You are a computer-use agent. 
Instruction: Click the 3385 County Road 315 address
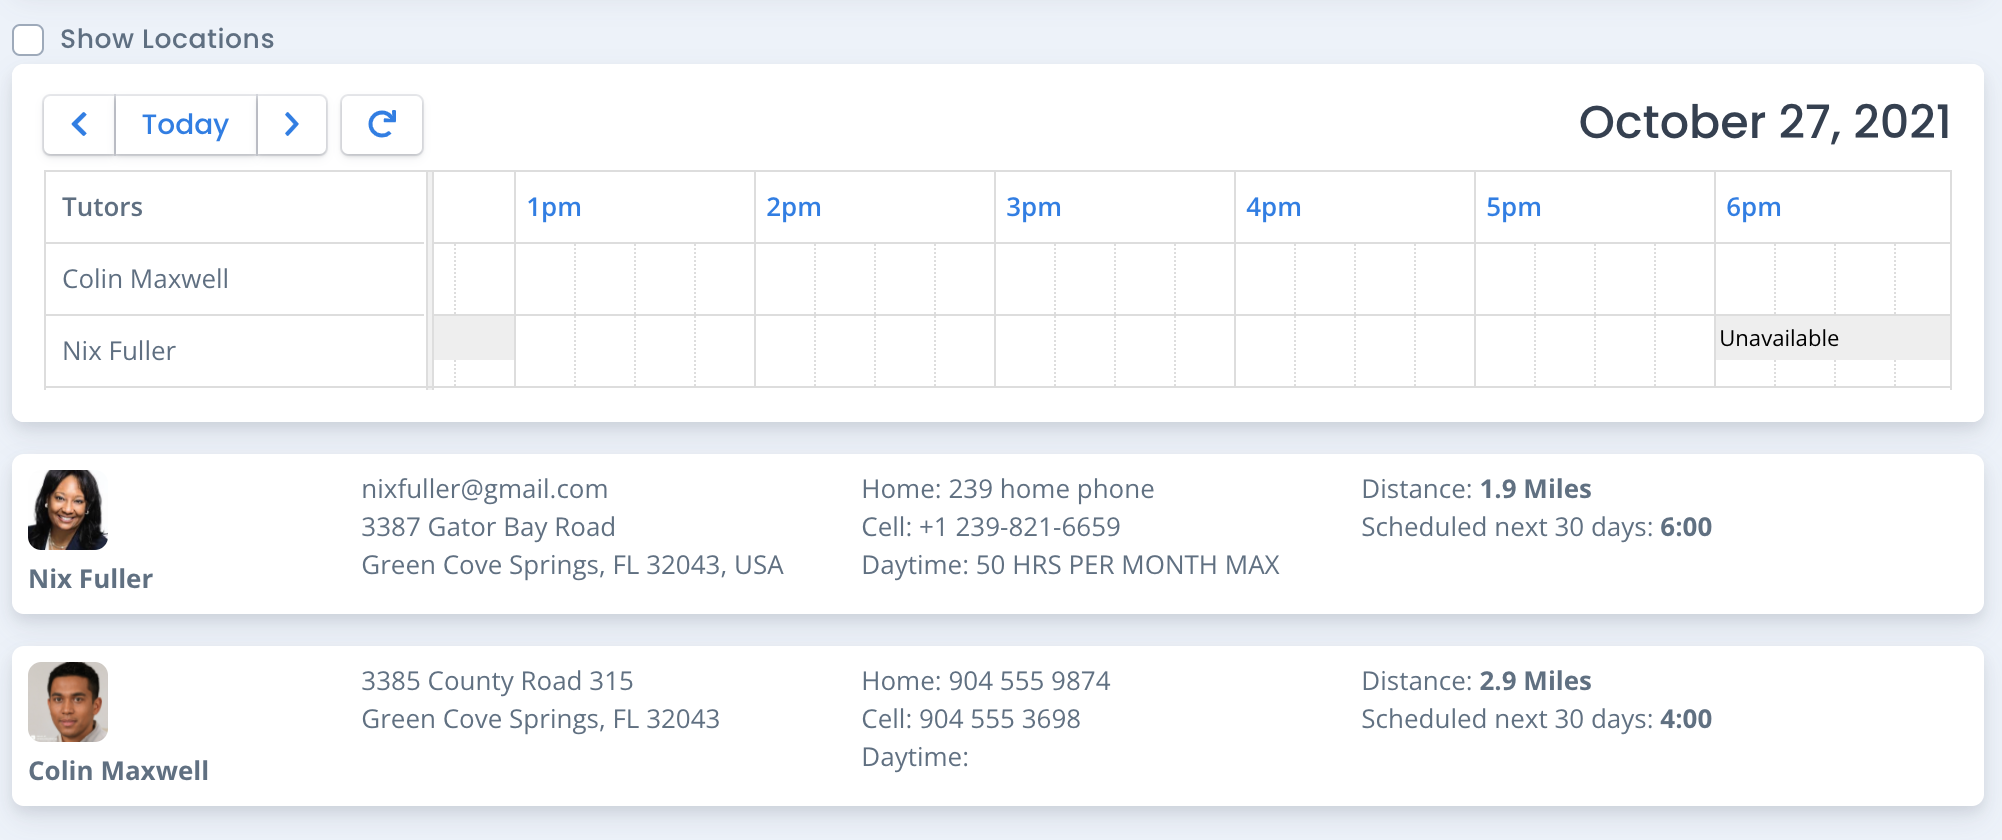[497, 681]
